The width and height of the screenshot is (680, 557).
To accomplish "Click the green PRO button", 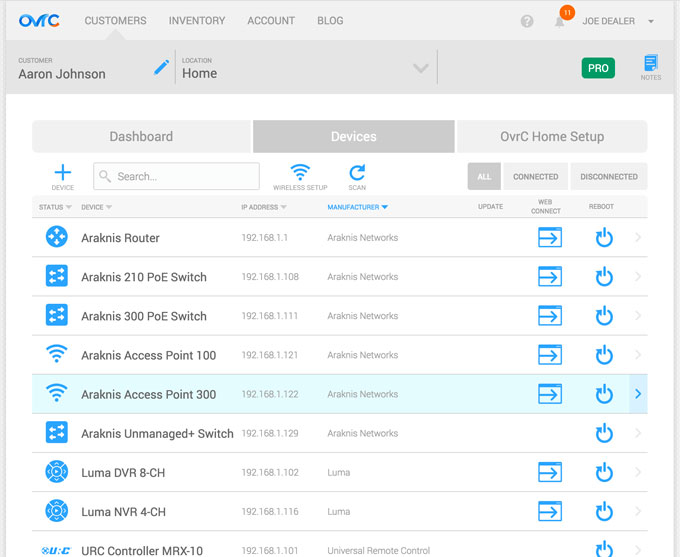I will 598,68.
